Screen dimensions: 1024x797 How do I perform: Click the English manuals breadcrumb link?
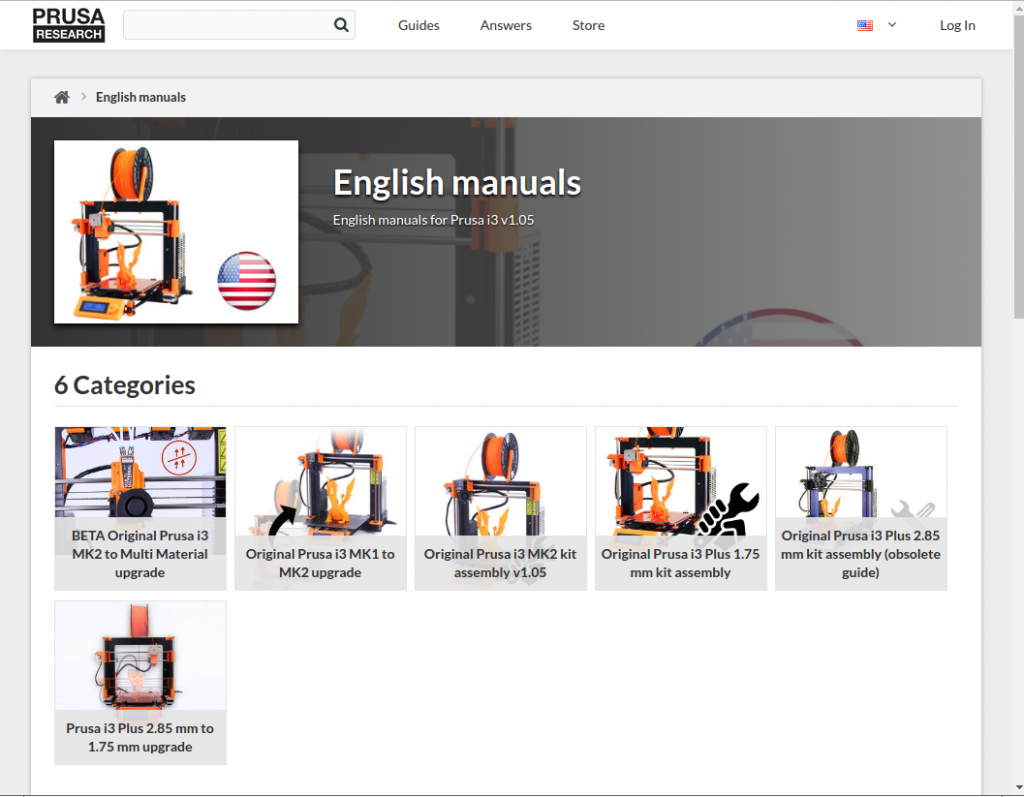coord(140,97)
